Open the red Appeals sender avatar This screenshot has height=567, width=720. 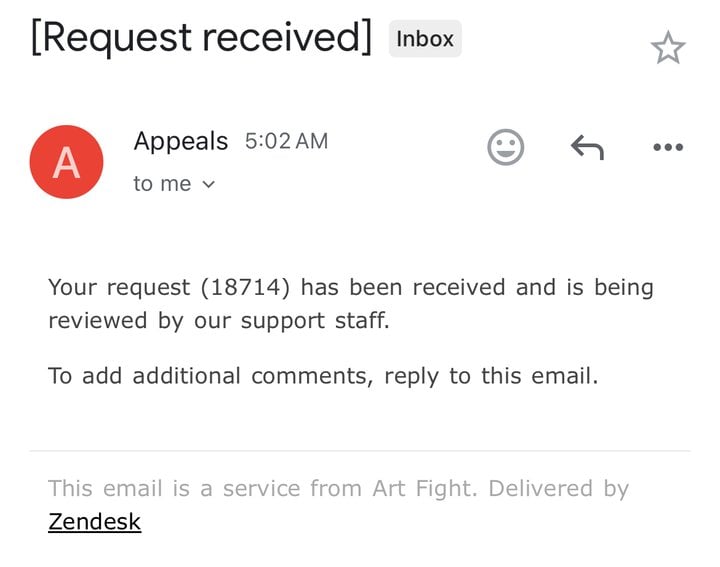[67, 162]
